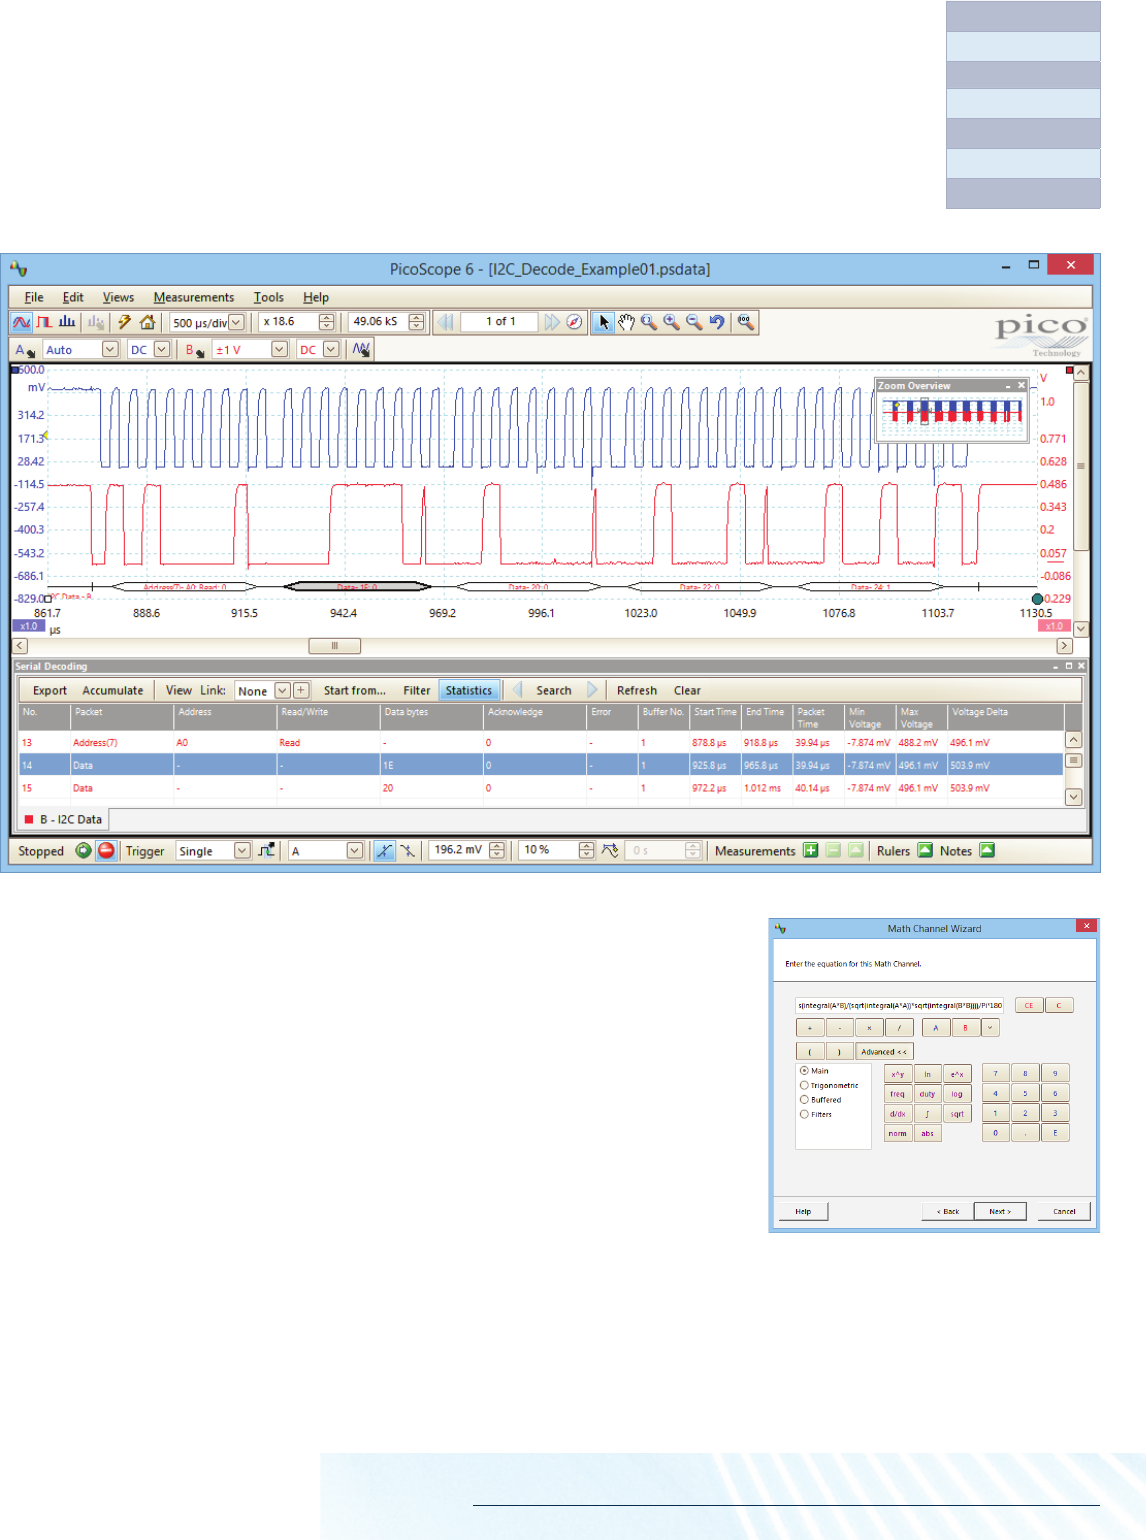The height and width of the screenshot is (1540, 1146).
Task: Click the green Rulers icon
Action: click(925, 851)
